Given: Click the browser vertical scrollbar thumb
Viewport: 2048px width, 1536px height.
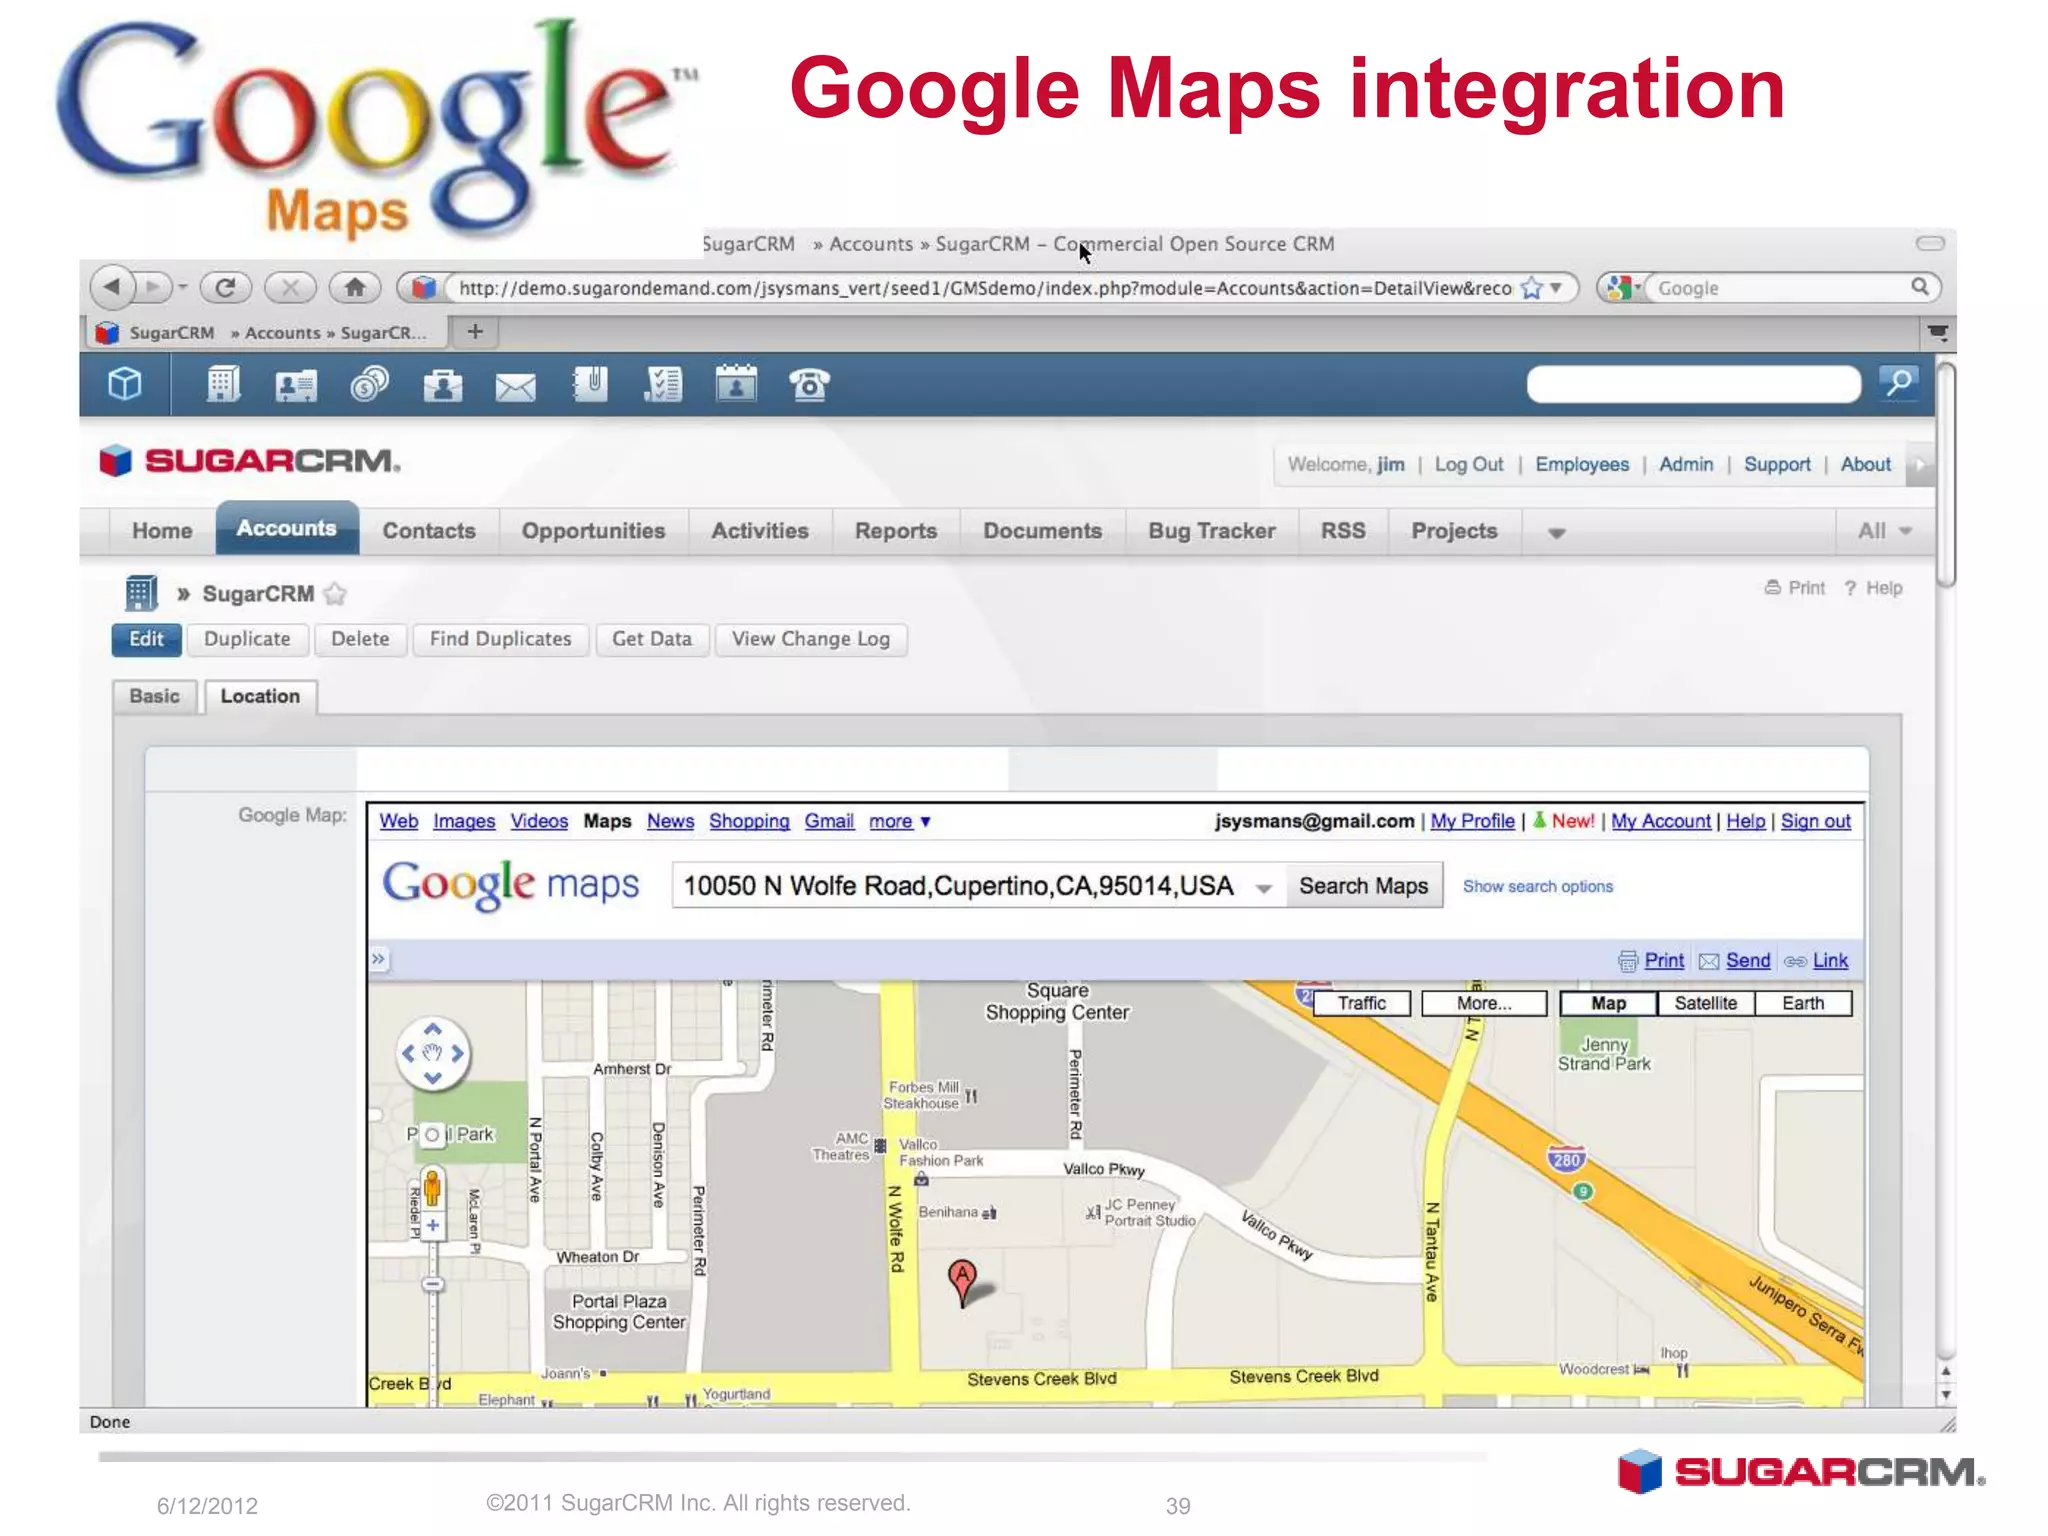Looking at the screenshot, I should pos(1945,476).
